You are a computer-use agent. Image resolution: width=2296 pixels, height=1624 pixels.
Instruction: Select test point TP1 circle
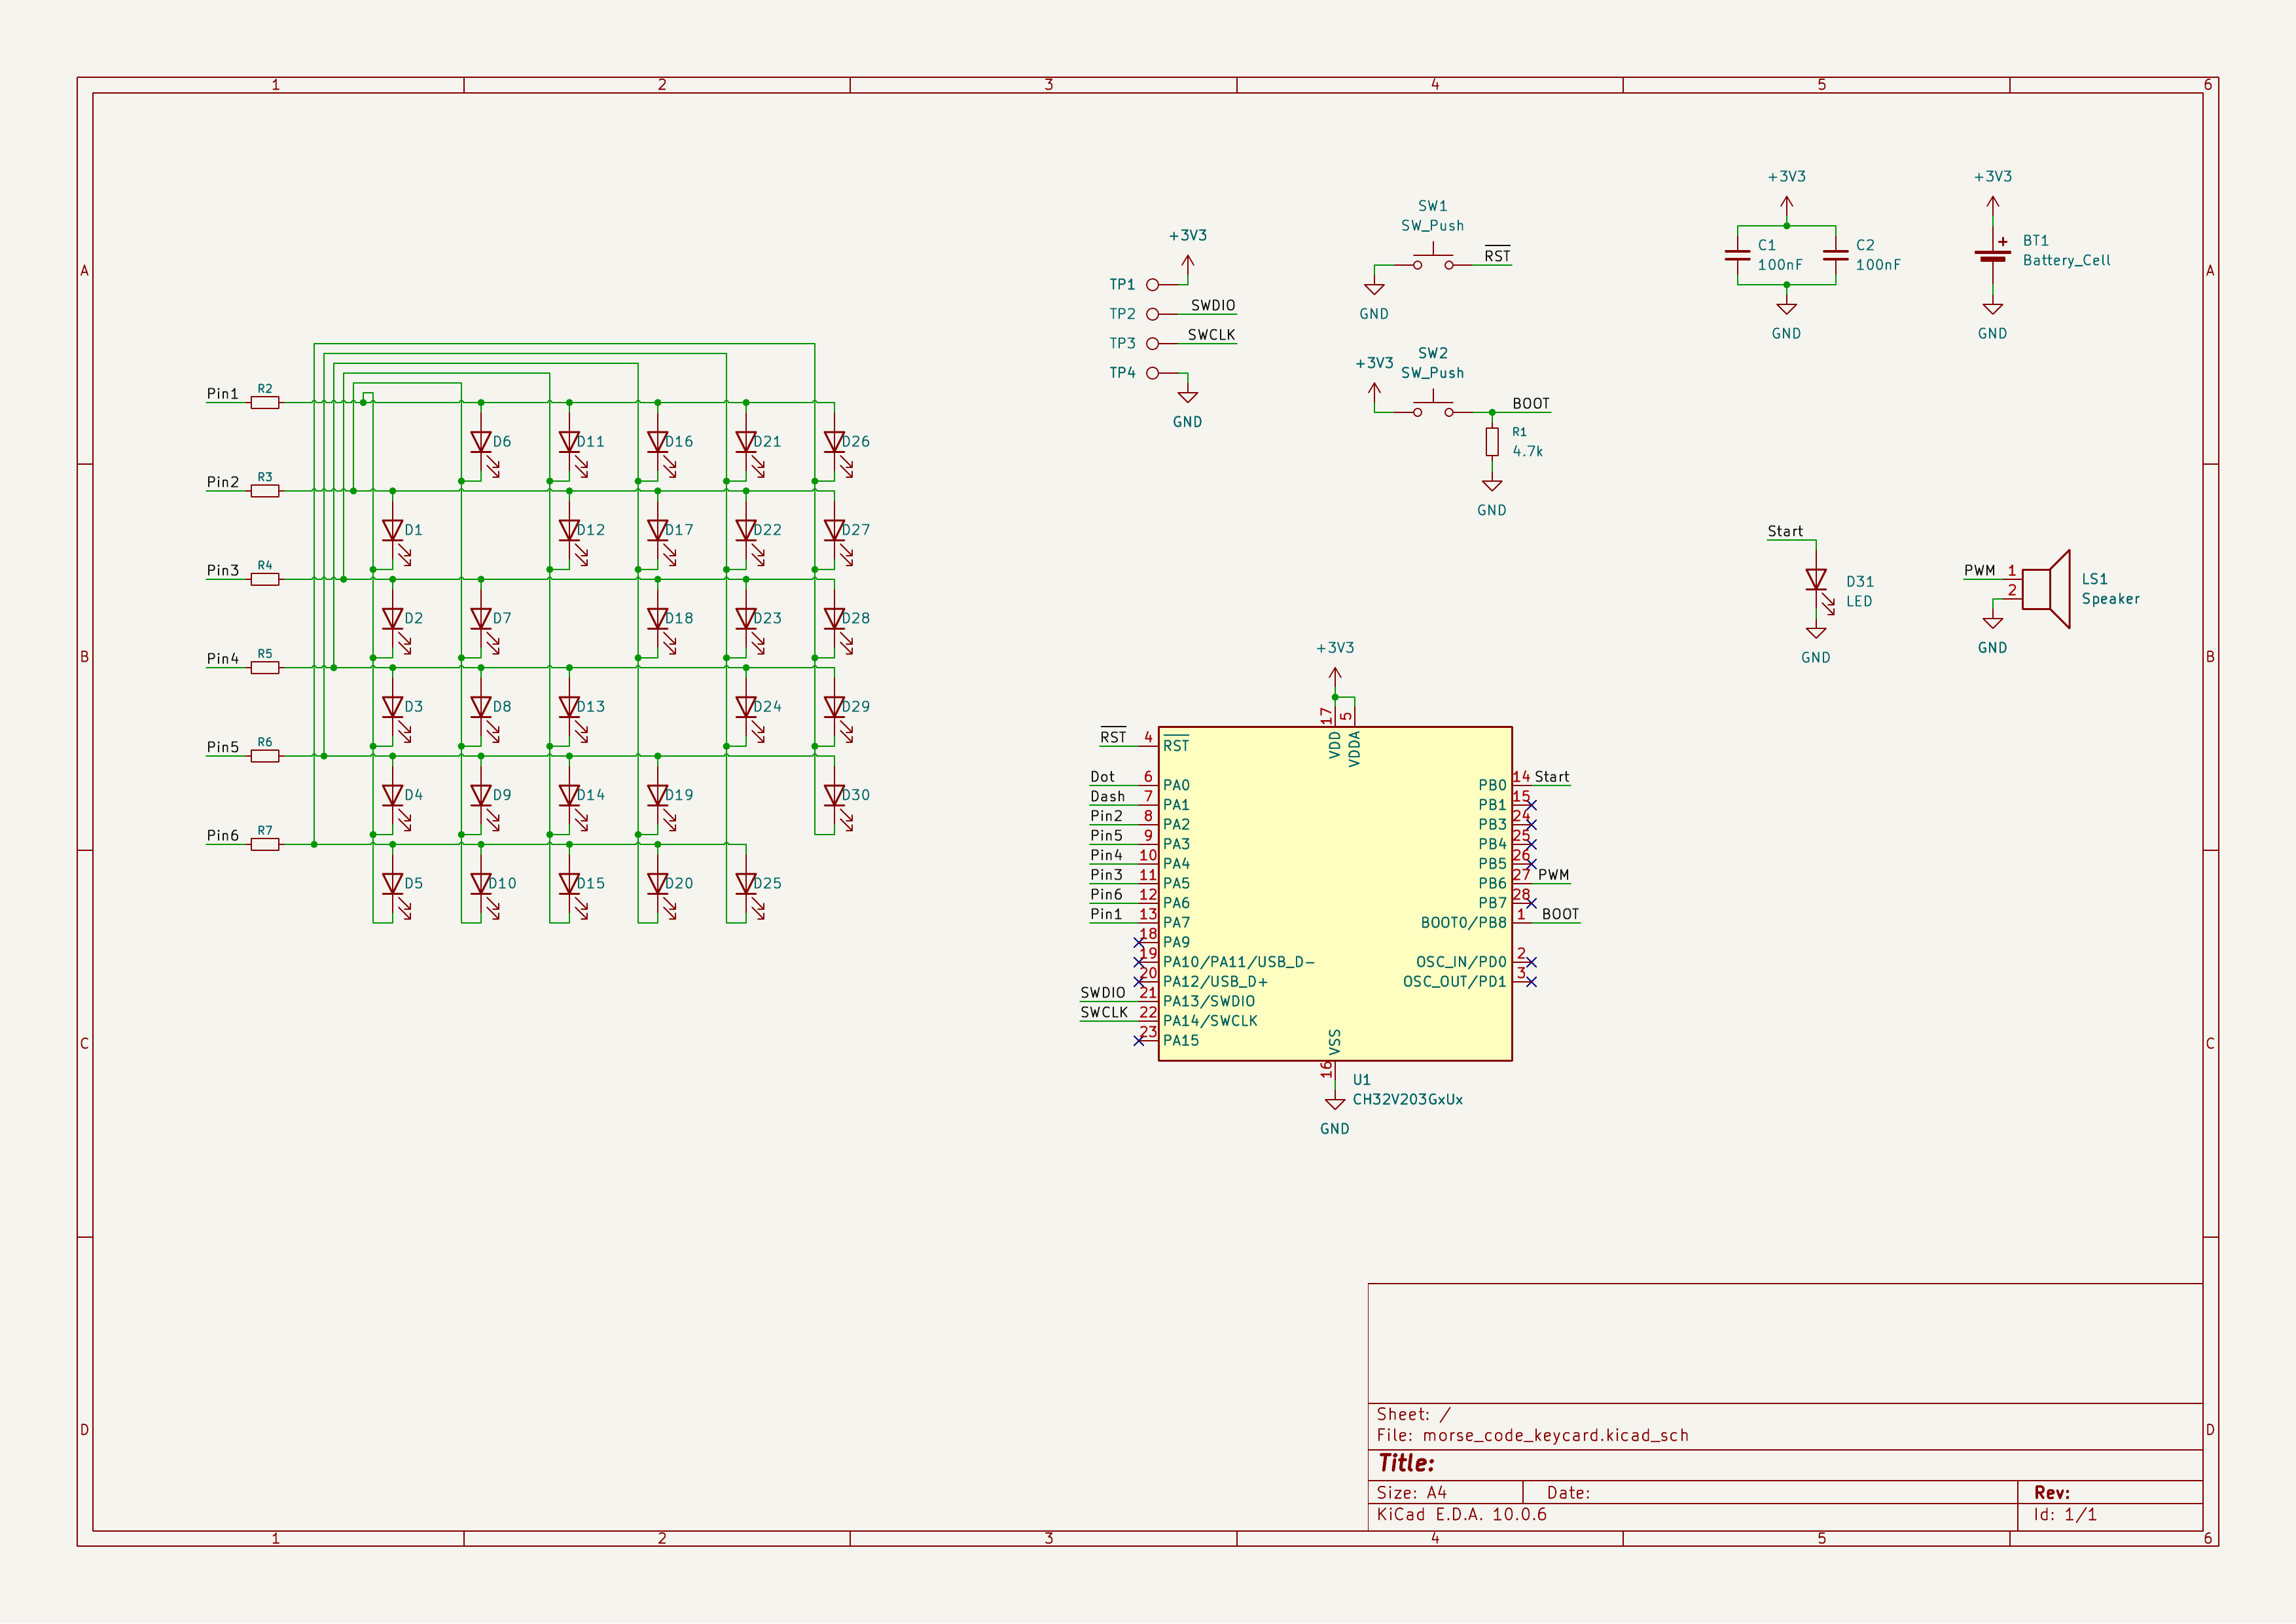[x=1152, y=285]
